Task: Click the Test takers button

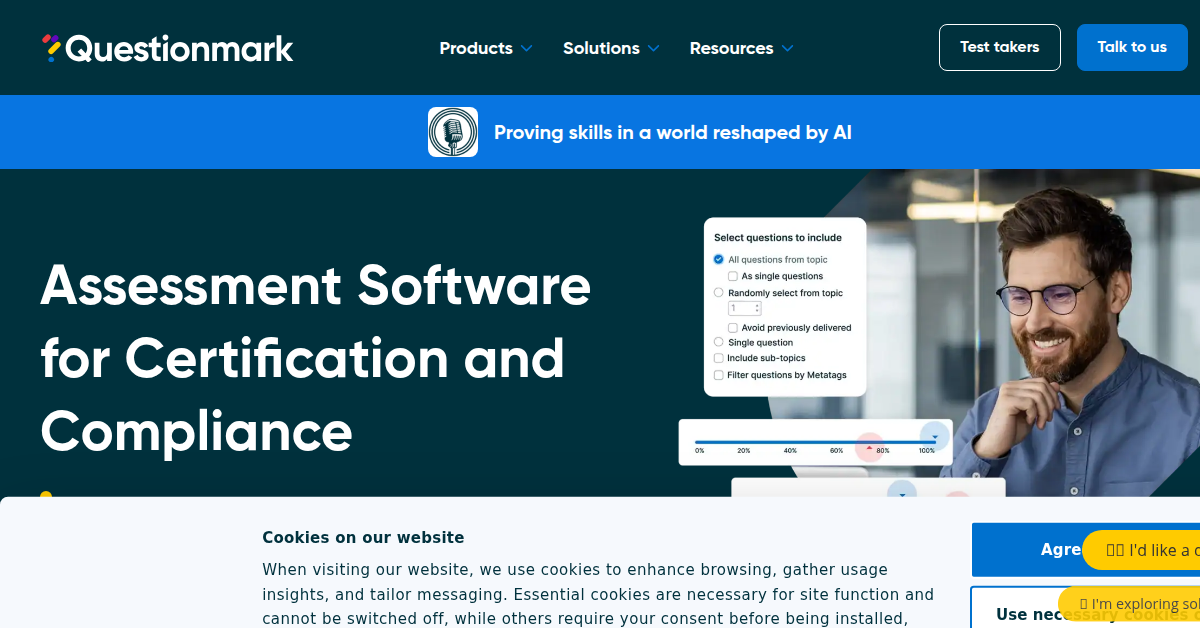Action: click(x=999, y=47)
